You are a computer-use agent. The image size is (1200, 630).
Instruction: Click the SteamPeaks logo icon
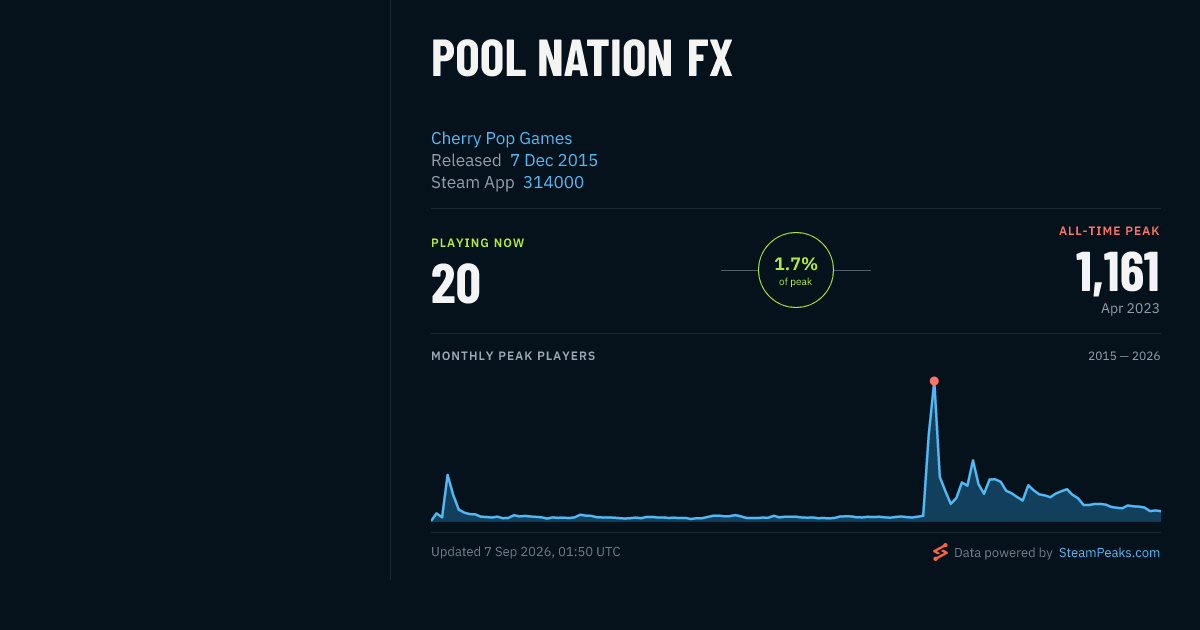pos(940,552)
